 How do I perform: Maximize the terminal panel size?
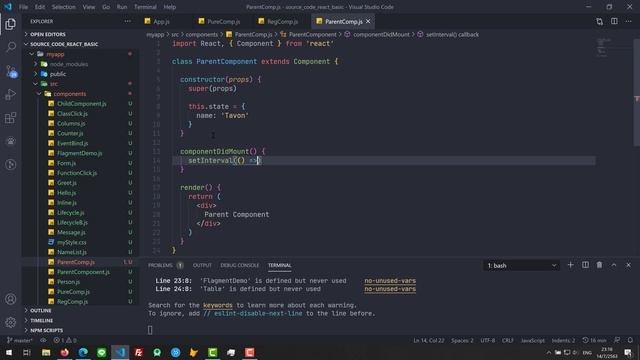[x=614, y=265]
